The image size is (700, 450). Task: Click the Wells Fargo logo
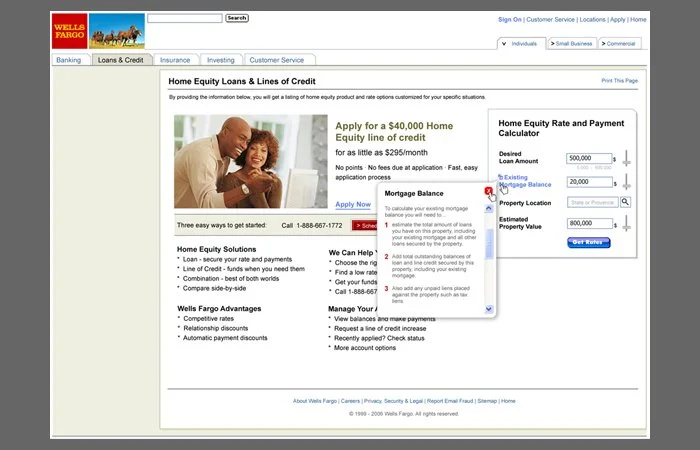(x=70, y=31)
